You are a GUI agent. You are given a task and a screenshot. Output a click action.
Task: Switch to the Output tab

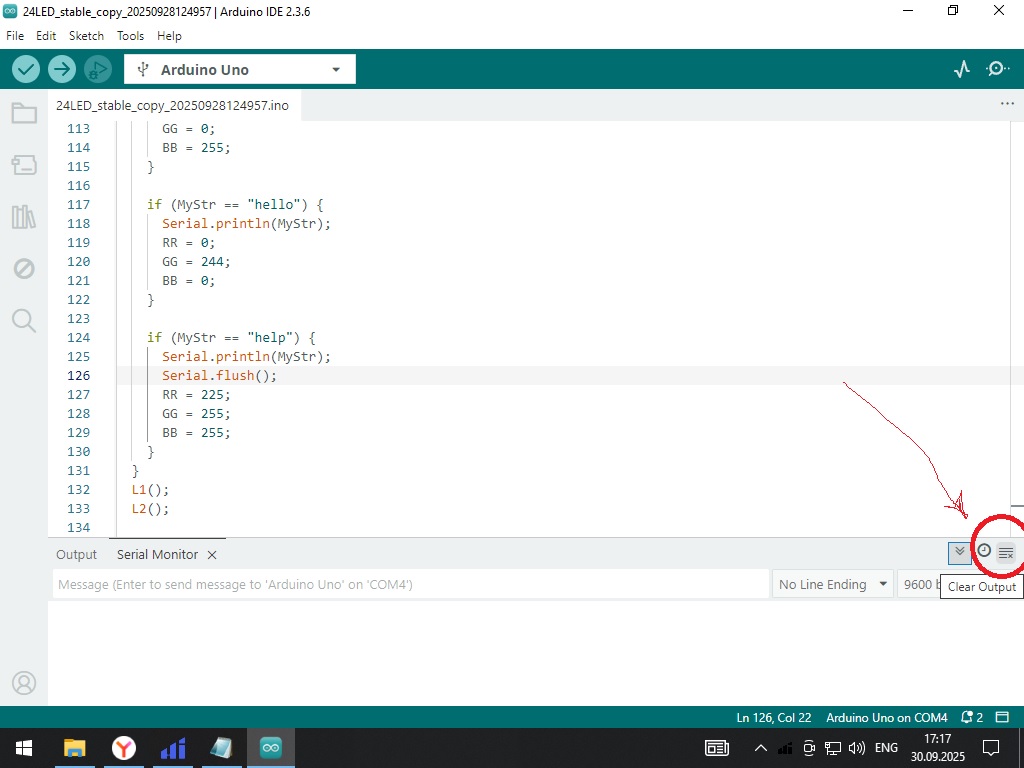[76, 554]
